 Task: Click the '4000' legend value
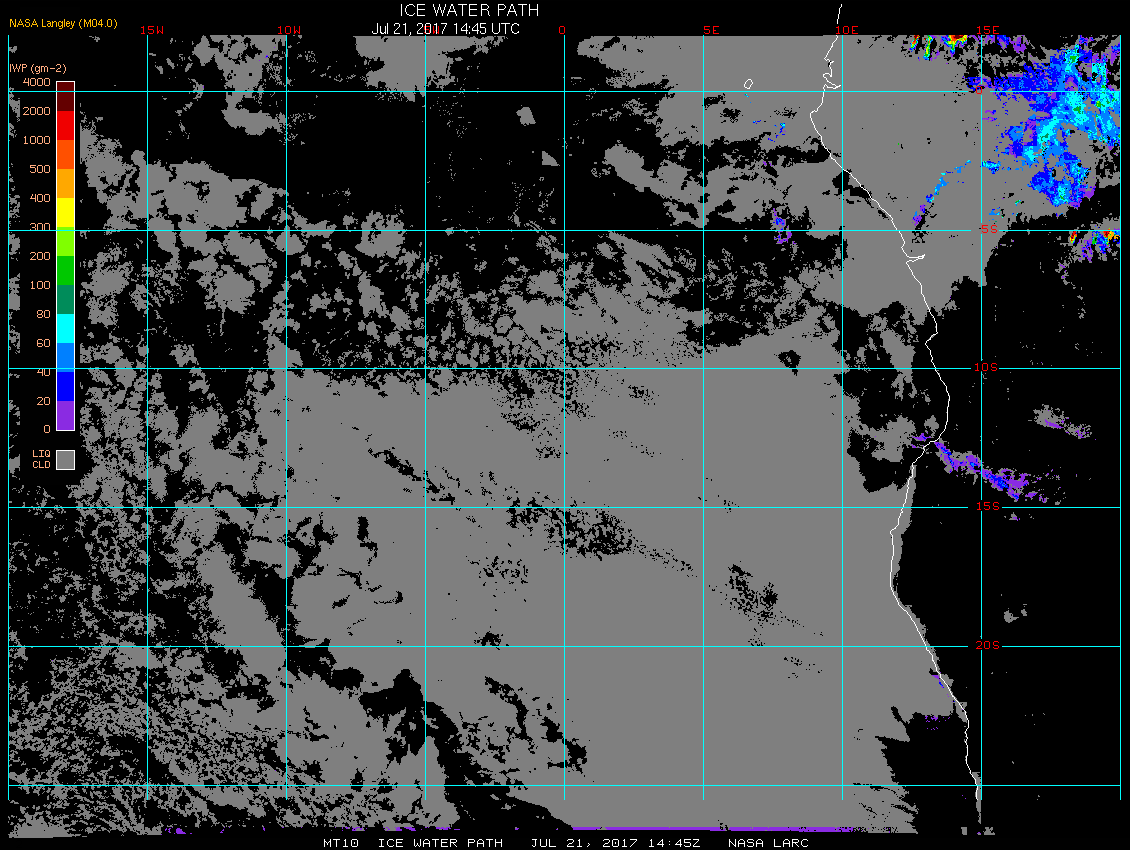(37, 82)
